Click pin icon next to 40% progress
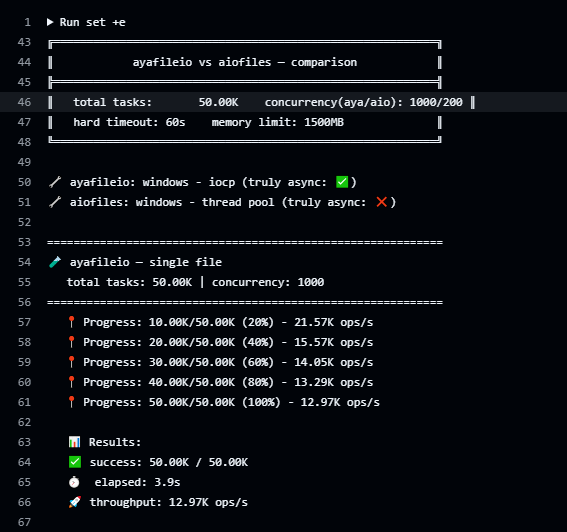This screenshot has height=532, width=567. pos(72,342)
